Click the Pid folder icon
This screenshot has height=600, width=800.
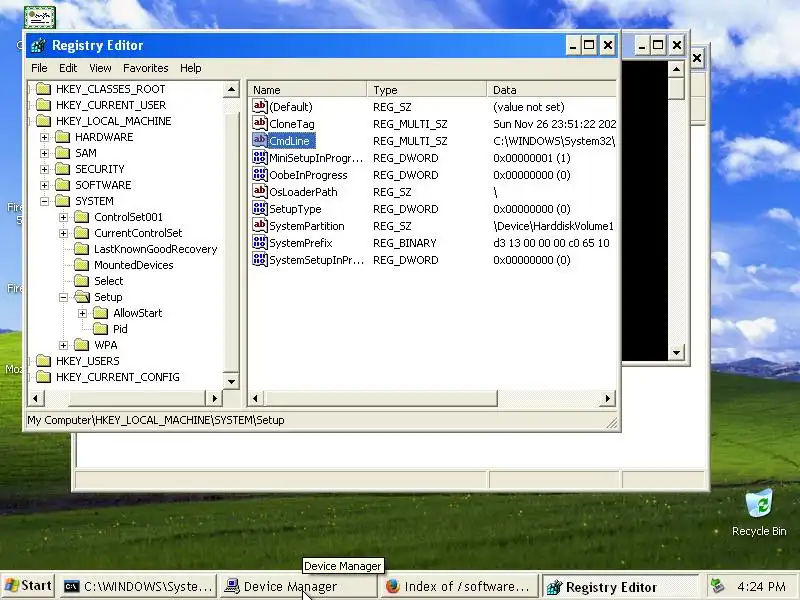pyautogui.click(x=101, y=329)
